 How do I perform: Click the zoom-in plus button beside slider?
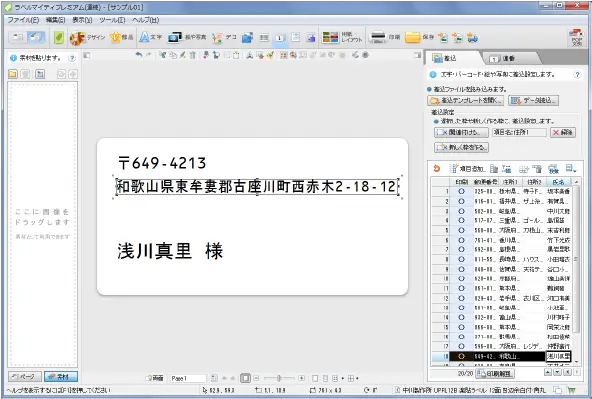click(x=302, y=378)
